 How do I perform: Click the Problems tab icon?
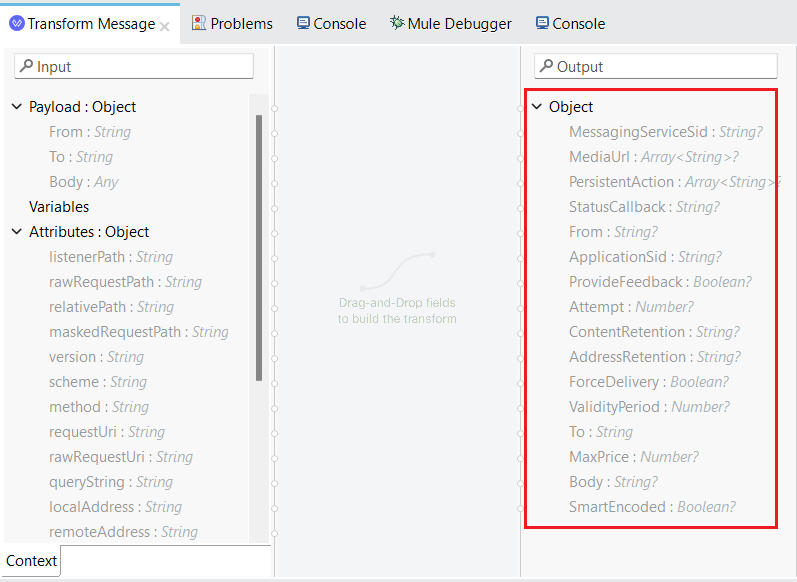(199, 23)
